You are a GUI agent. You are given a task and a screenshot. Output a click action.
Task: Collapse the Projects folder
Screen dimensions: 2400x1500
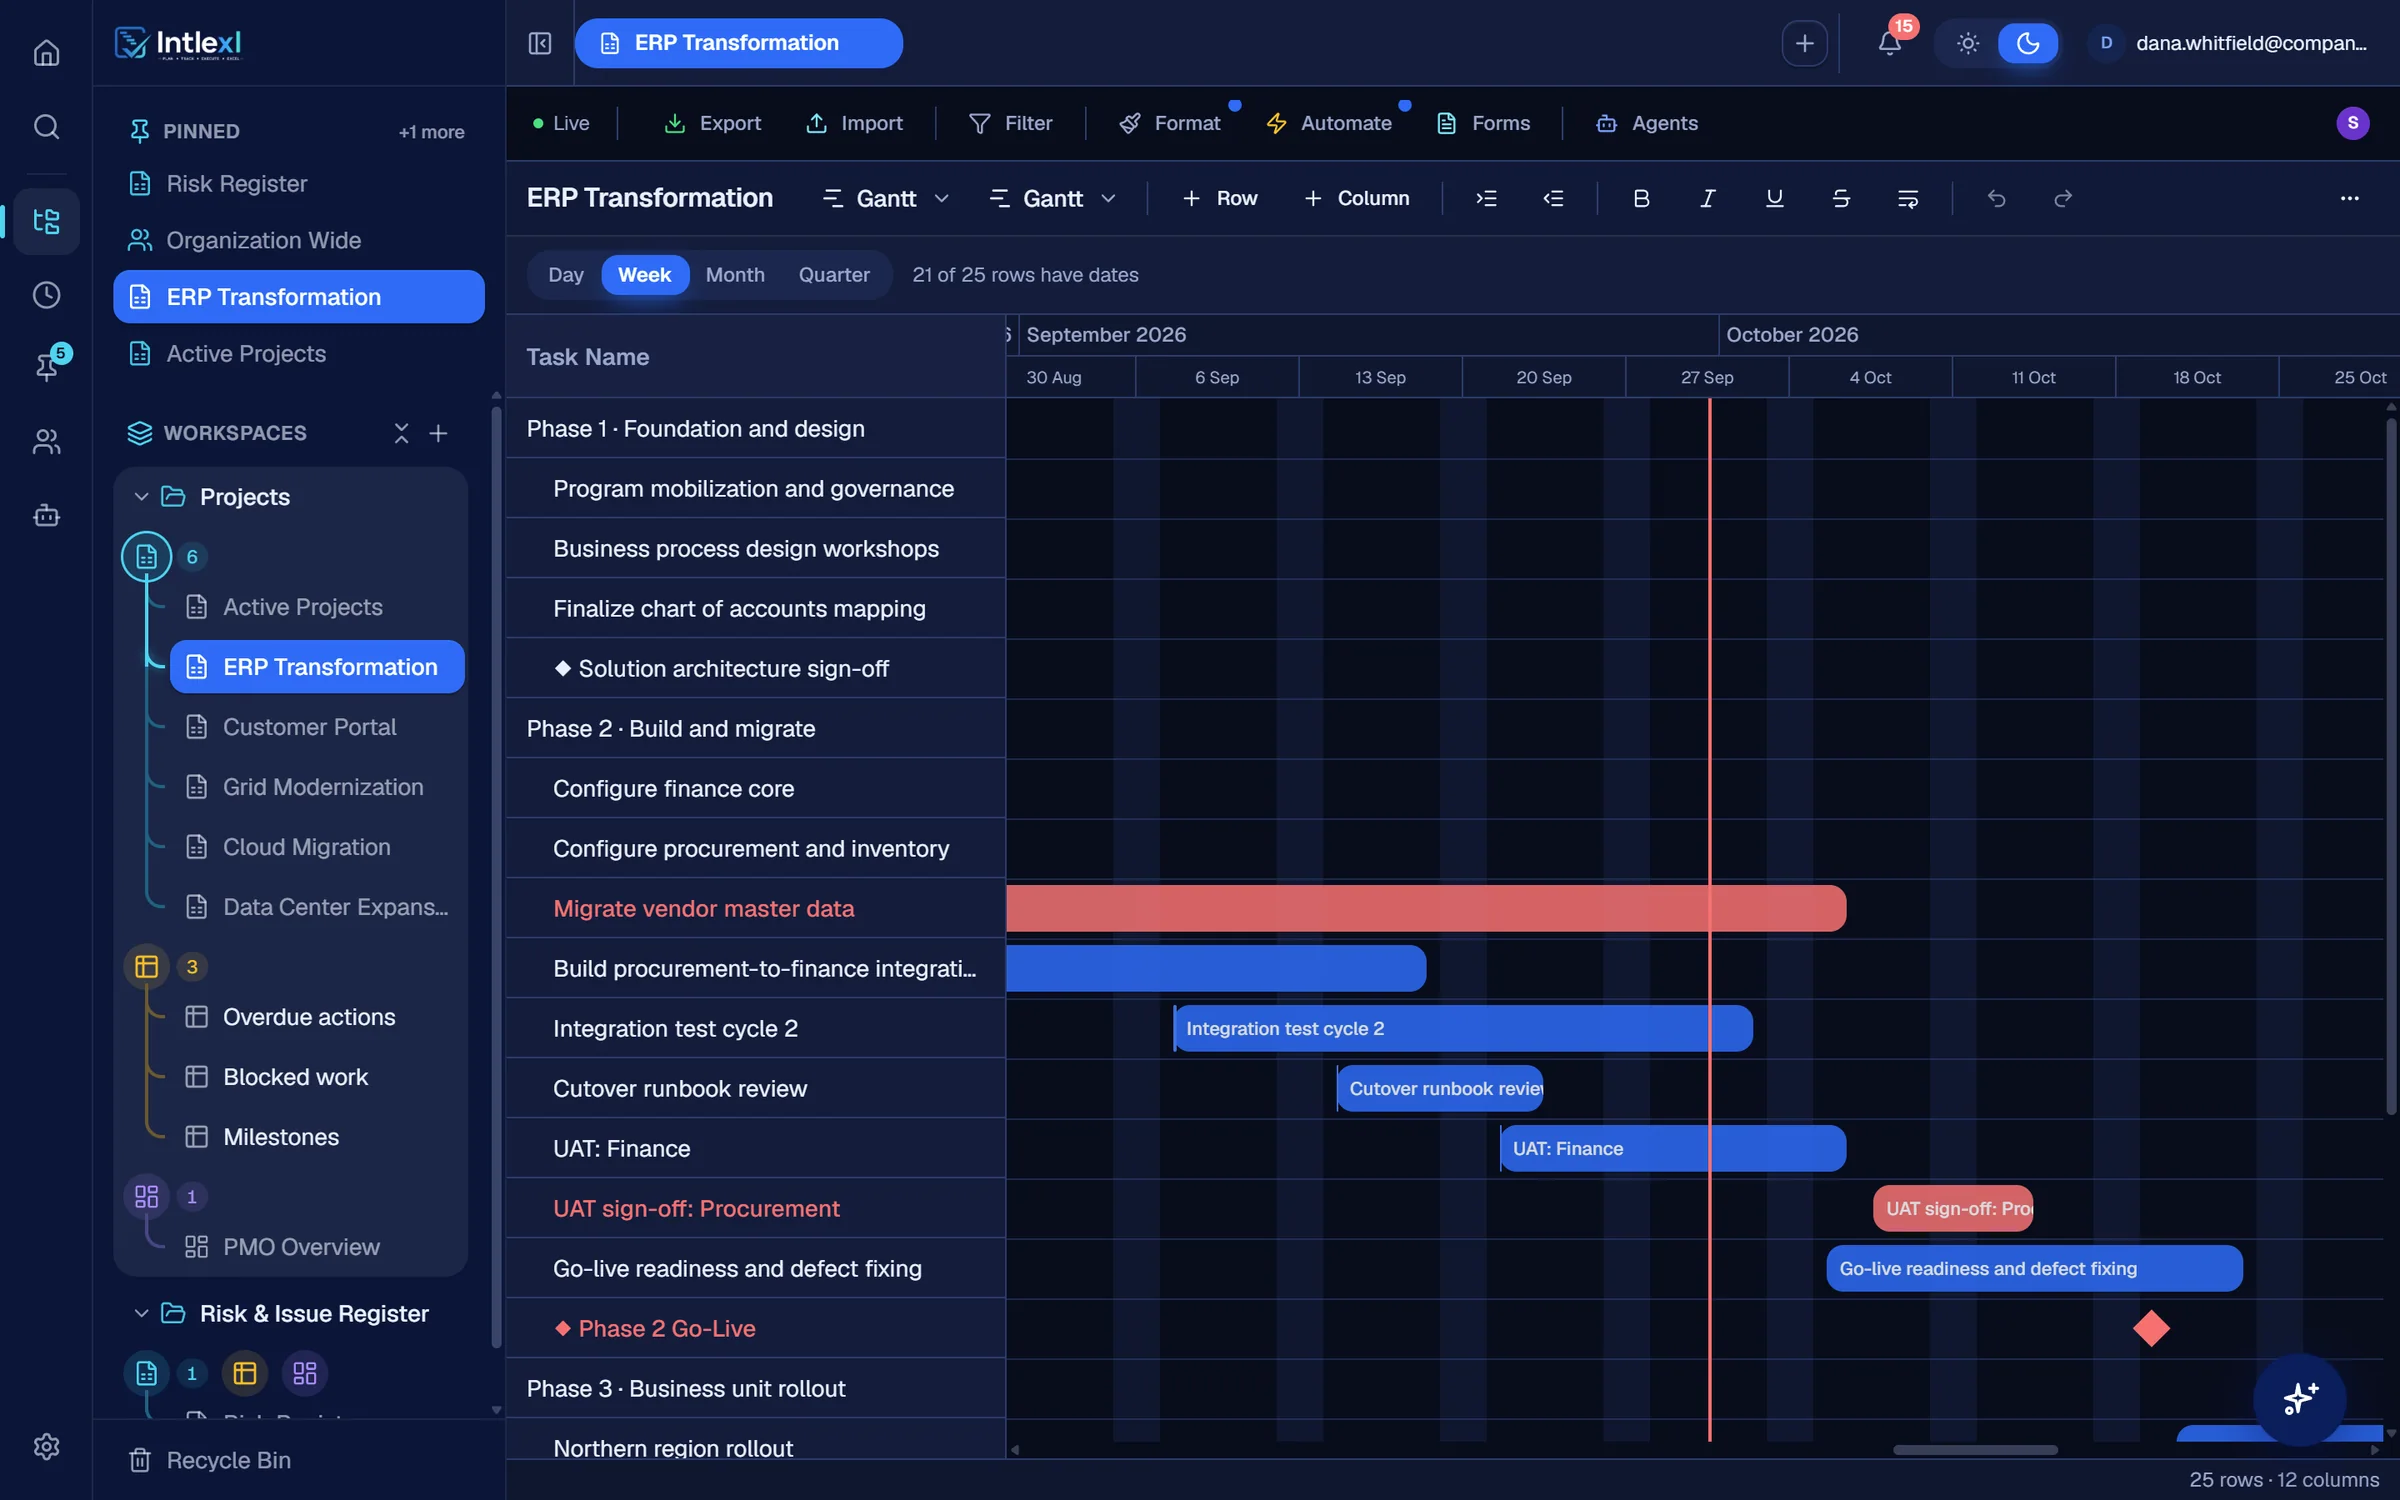pyautogui.click(x=141, y=497)
